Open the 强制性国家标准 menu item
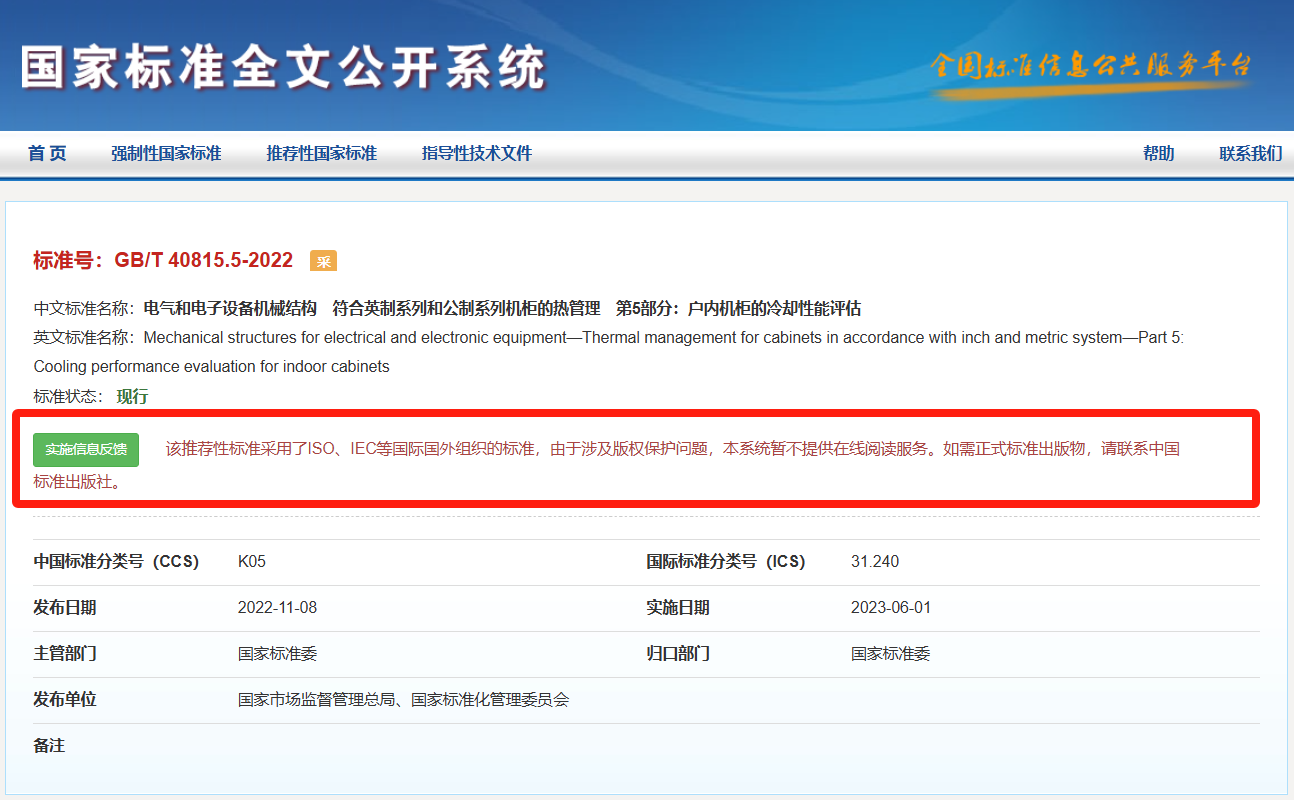Screen dimensions: 1294x800 click(166, 153)
